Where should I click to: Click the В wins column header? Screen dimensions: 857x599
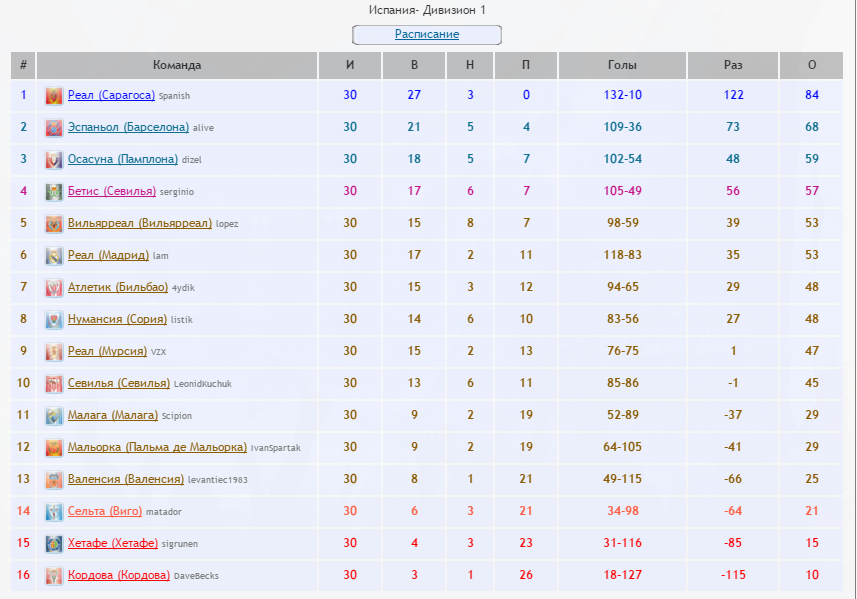(414, 65)
